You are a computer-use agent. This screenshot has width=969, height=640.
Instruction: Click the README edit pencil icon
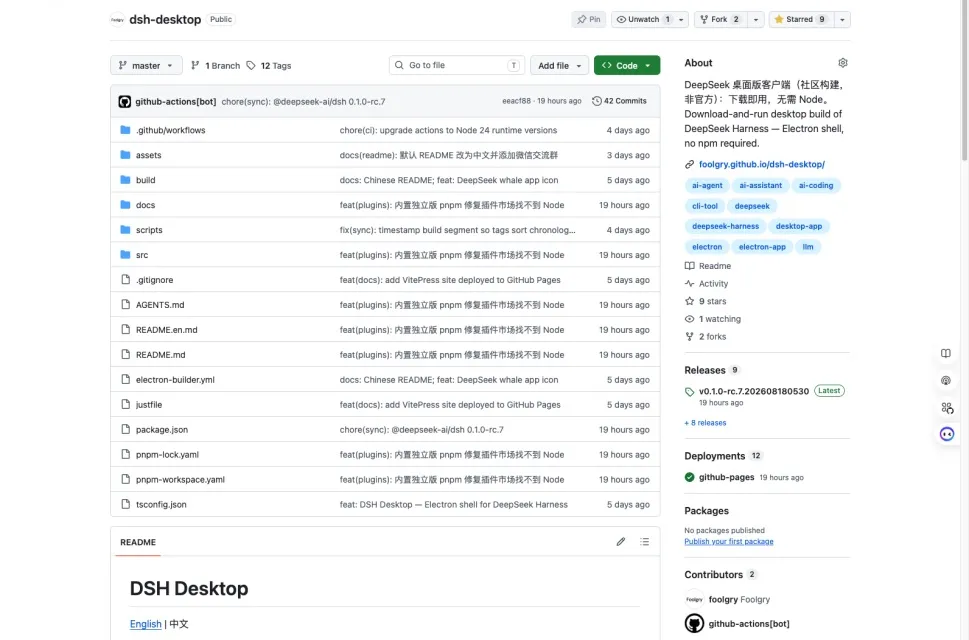point(620,542)
